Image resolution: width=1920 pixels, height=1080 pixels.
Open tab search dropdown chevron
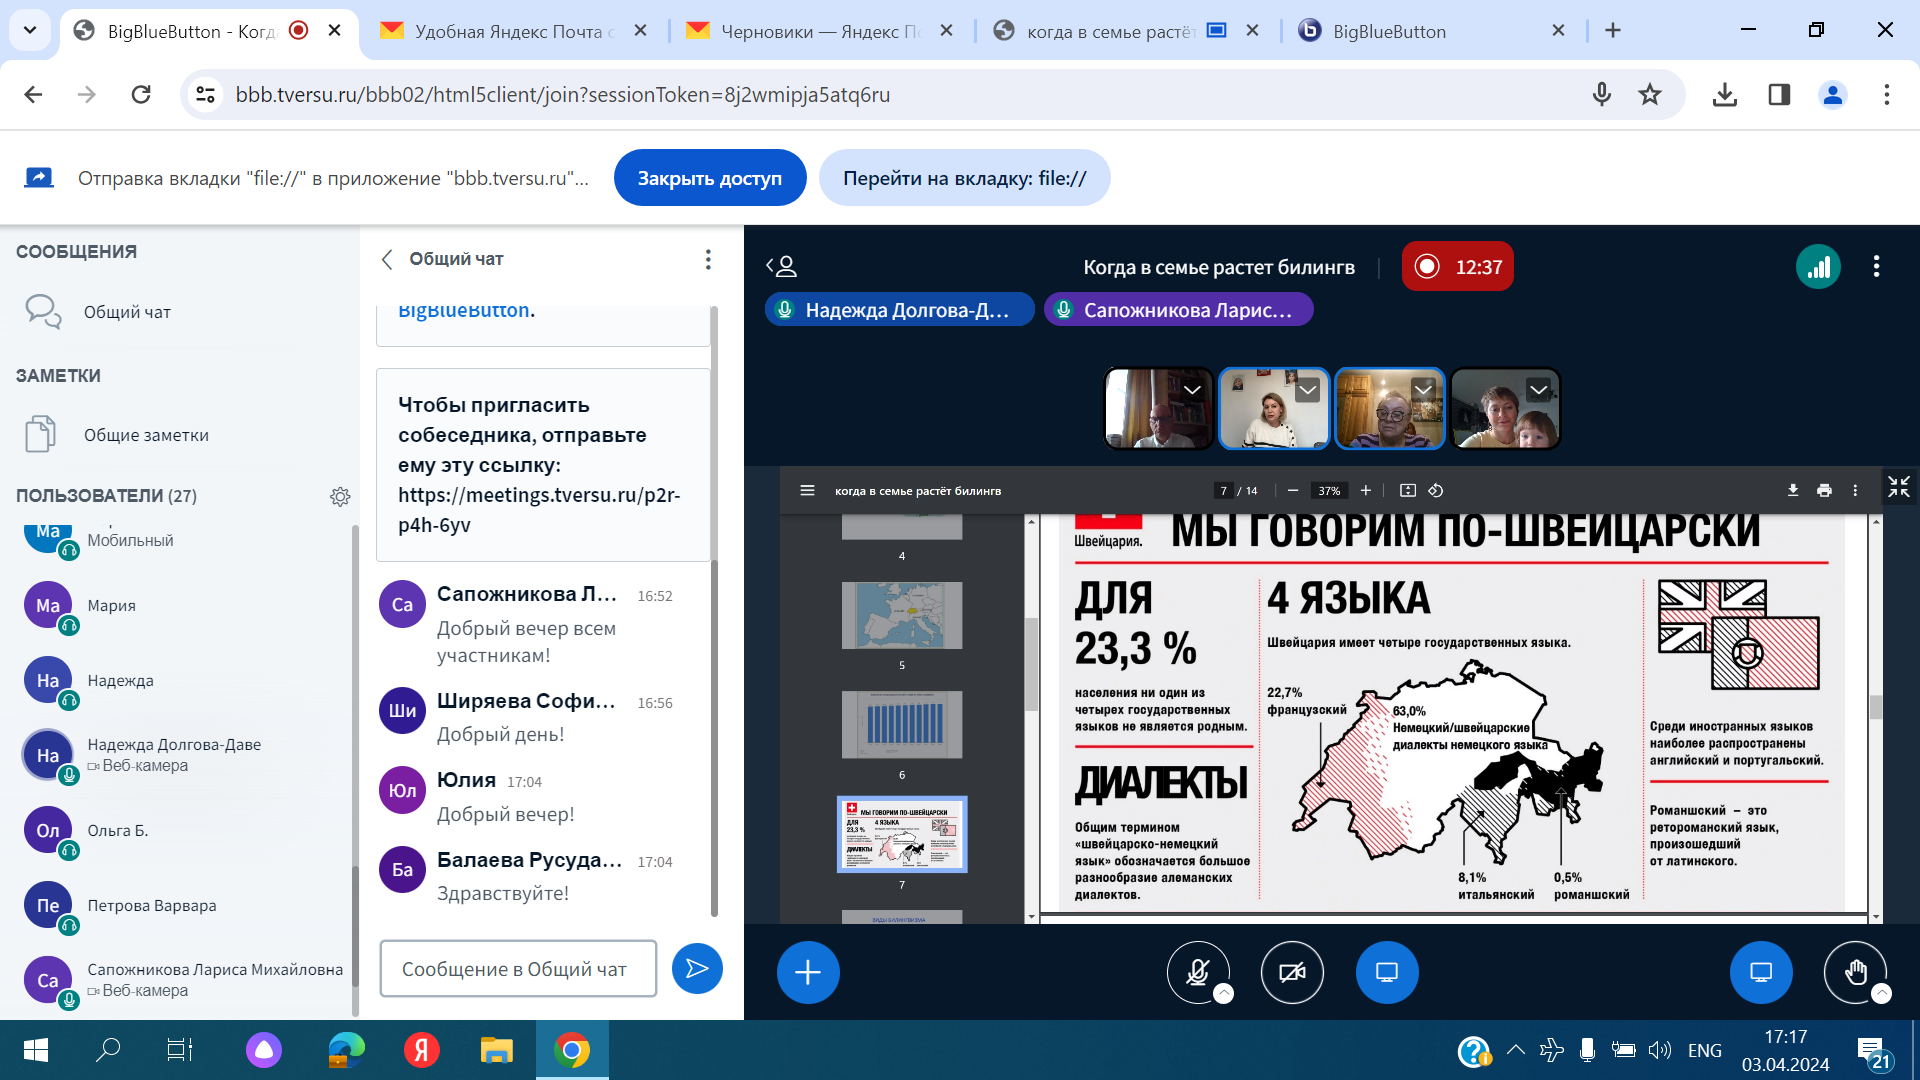pyautogui.click(x=30, y=30)
